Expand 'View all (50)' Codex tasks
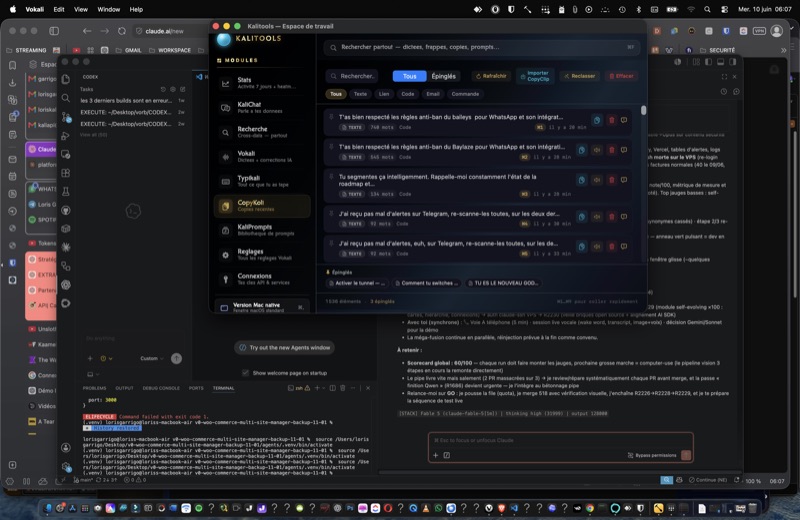Image resolution: width=800 pixels, height=520 pixels. (x=93, y=135)
